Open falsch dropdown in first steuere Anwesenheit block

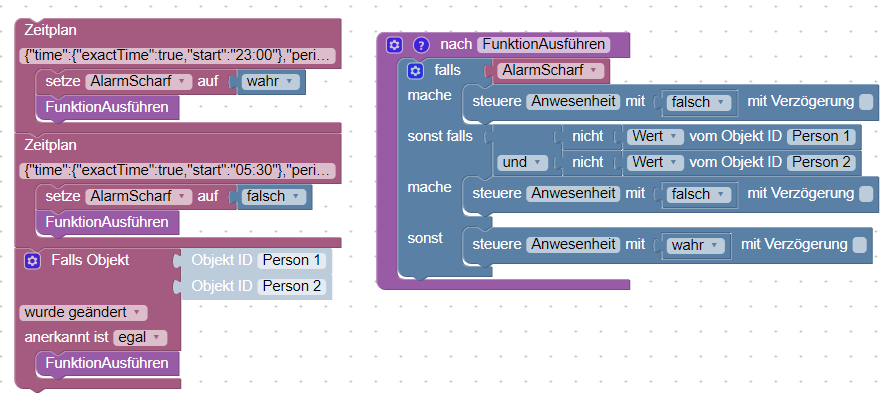tap(699, 102)
